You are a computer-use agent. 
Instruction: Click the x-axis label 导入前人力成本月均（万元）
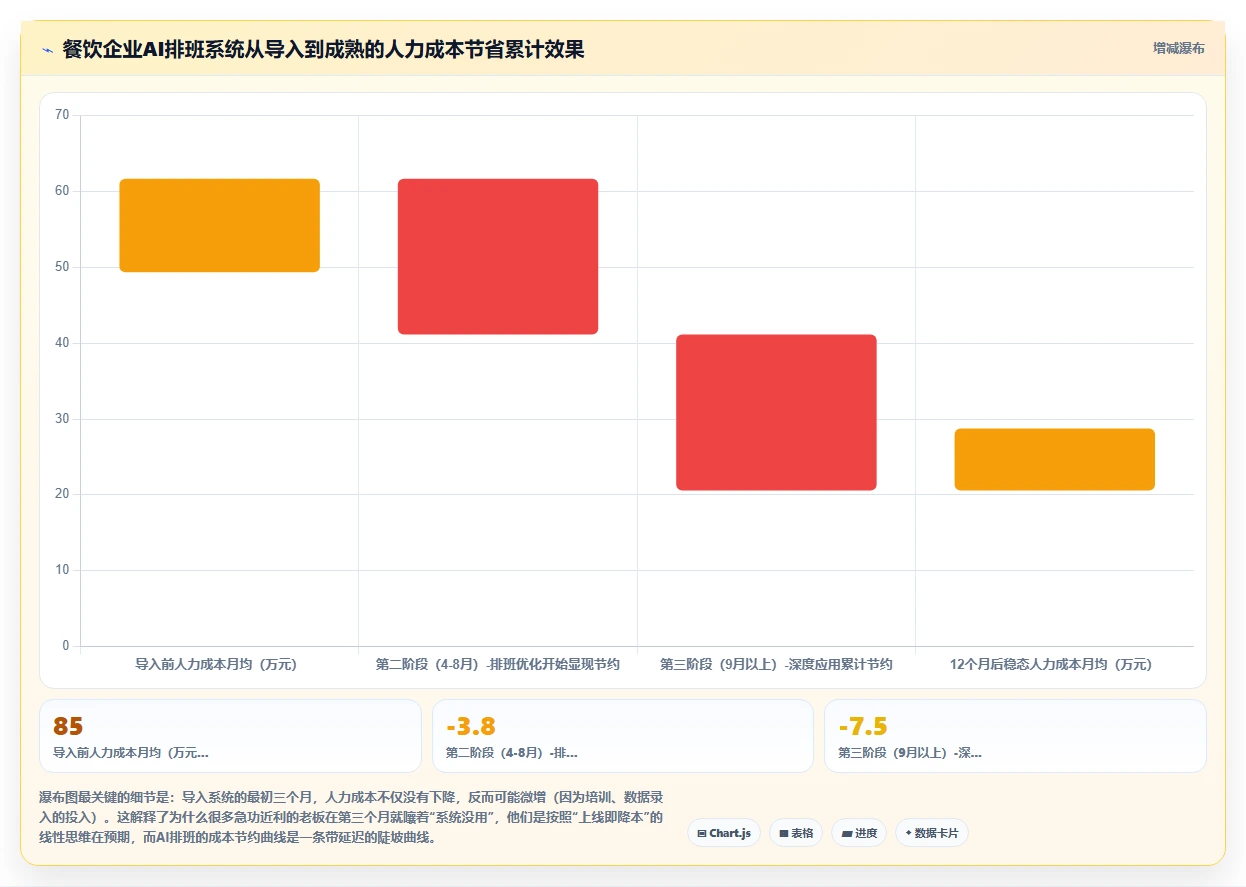pyautogui.click(x=216, y=664)
